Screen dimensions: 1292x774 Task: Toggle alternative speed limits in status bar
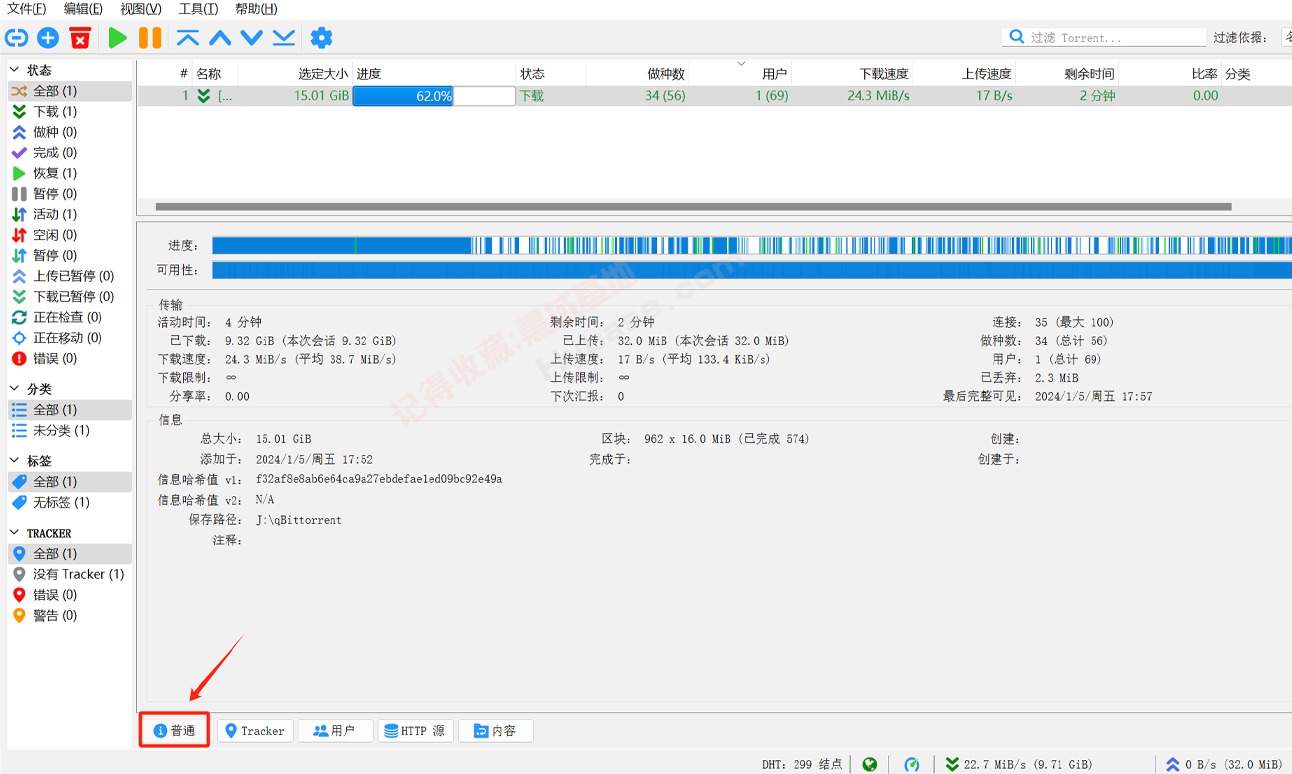click(x=910, y=764)
